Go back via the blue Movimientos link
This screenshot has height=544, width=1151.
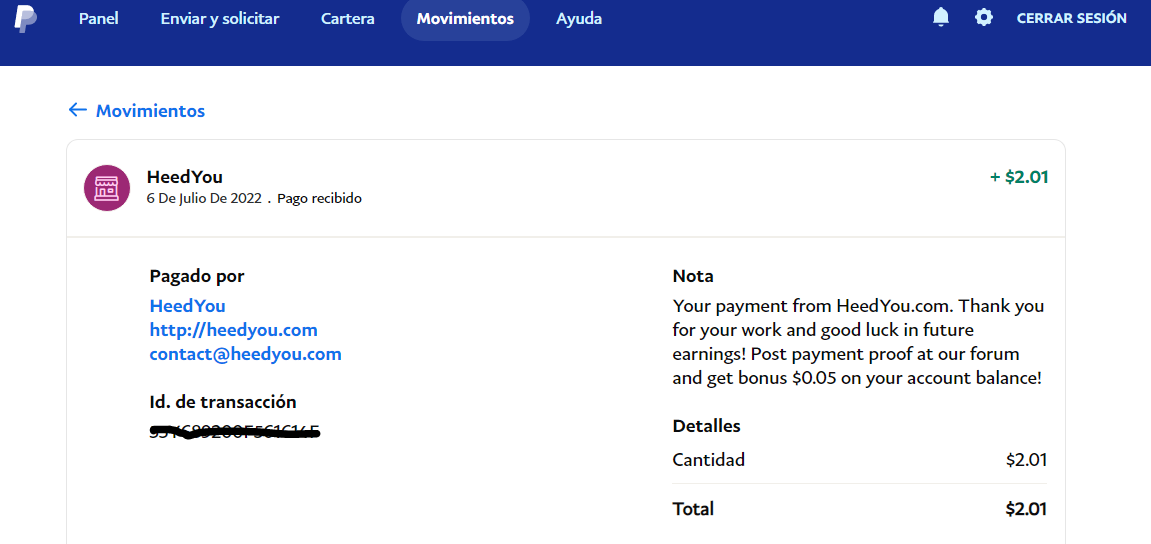click(x=150, y=111)
